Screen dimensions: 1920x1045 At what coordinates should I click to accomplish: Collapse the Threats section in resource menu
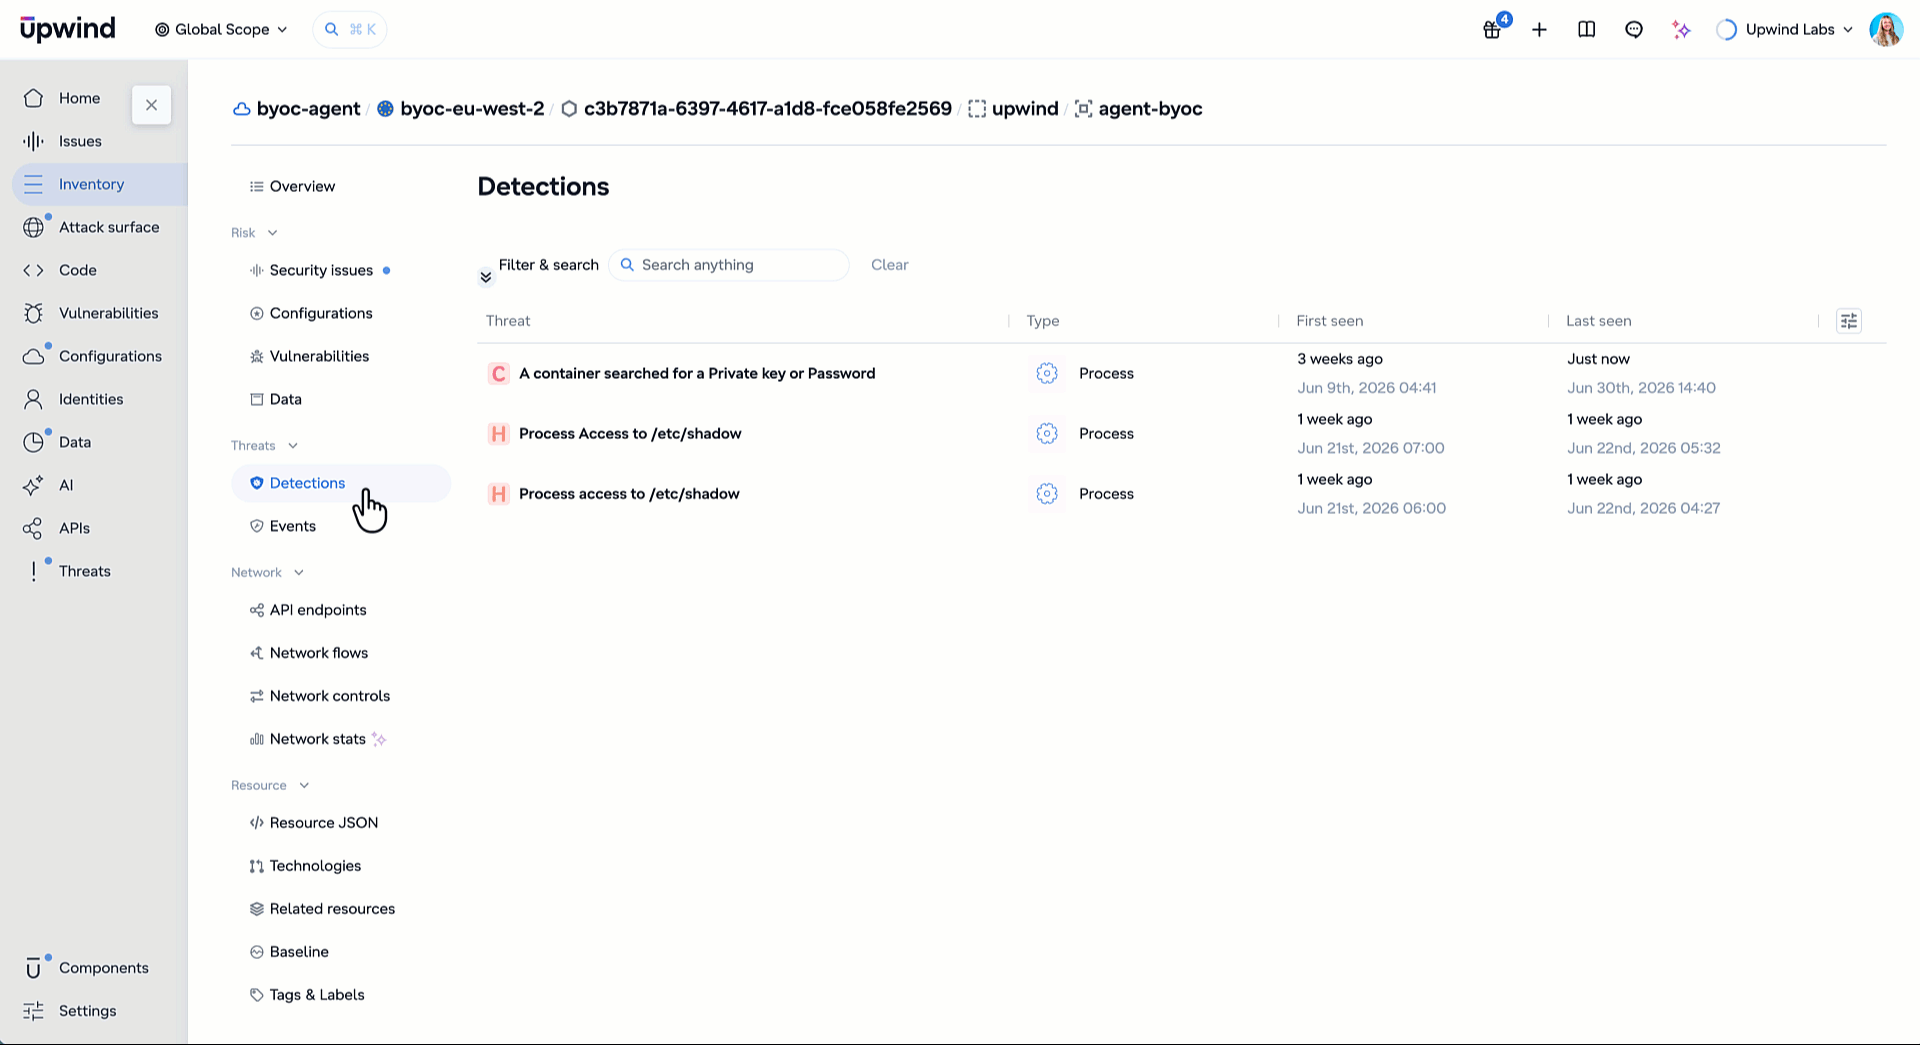[293, 446]
